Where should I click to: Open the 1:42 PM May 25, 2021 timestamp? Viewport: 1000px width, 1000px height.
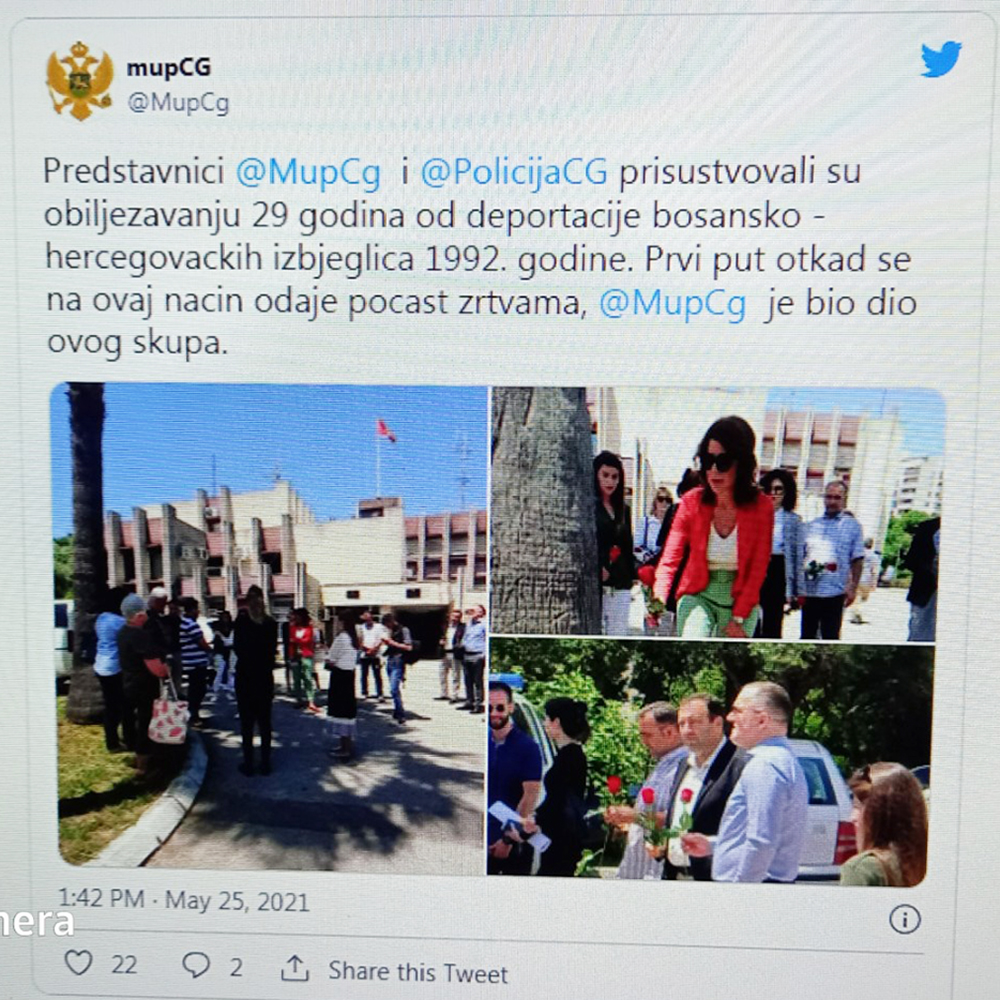pyautogui.click(x=184, y=900)
